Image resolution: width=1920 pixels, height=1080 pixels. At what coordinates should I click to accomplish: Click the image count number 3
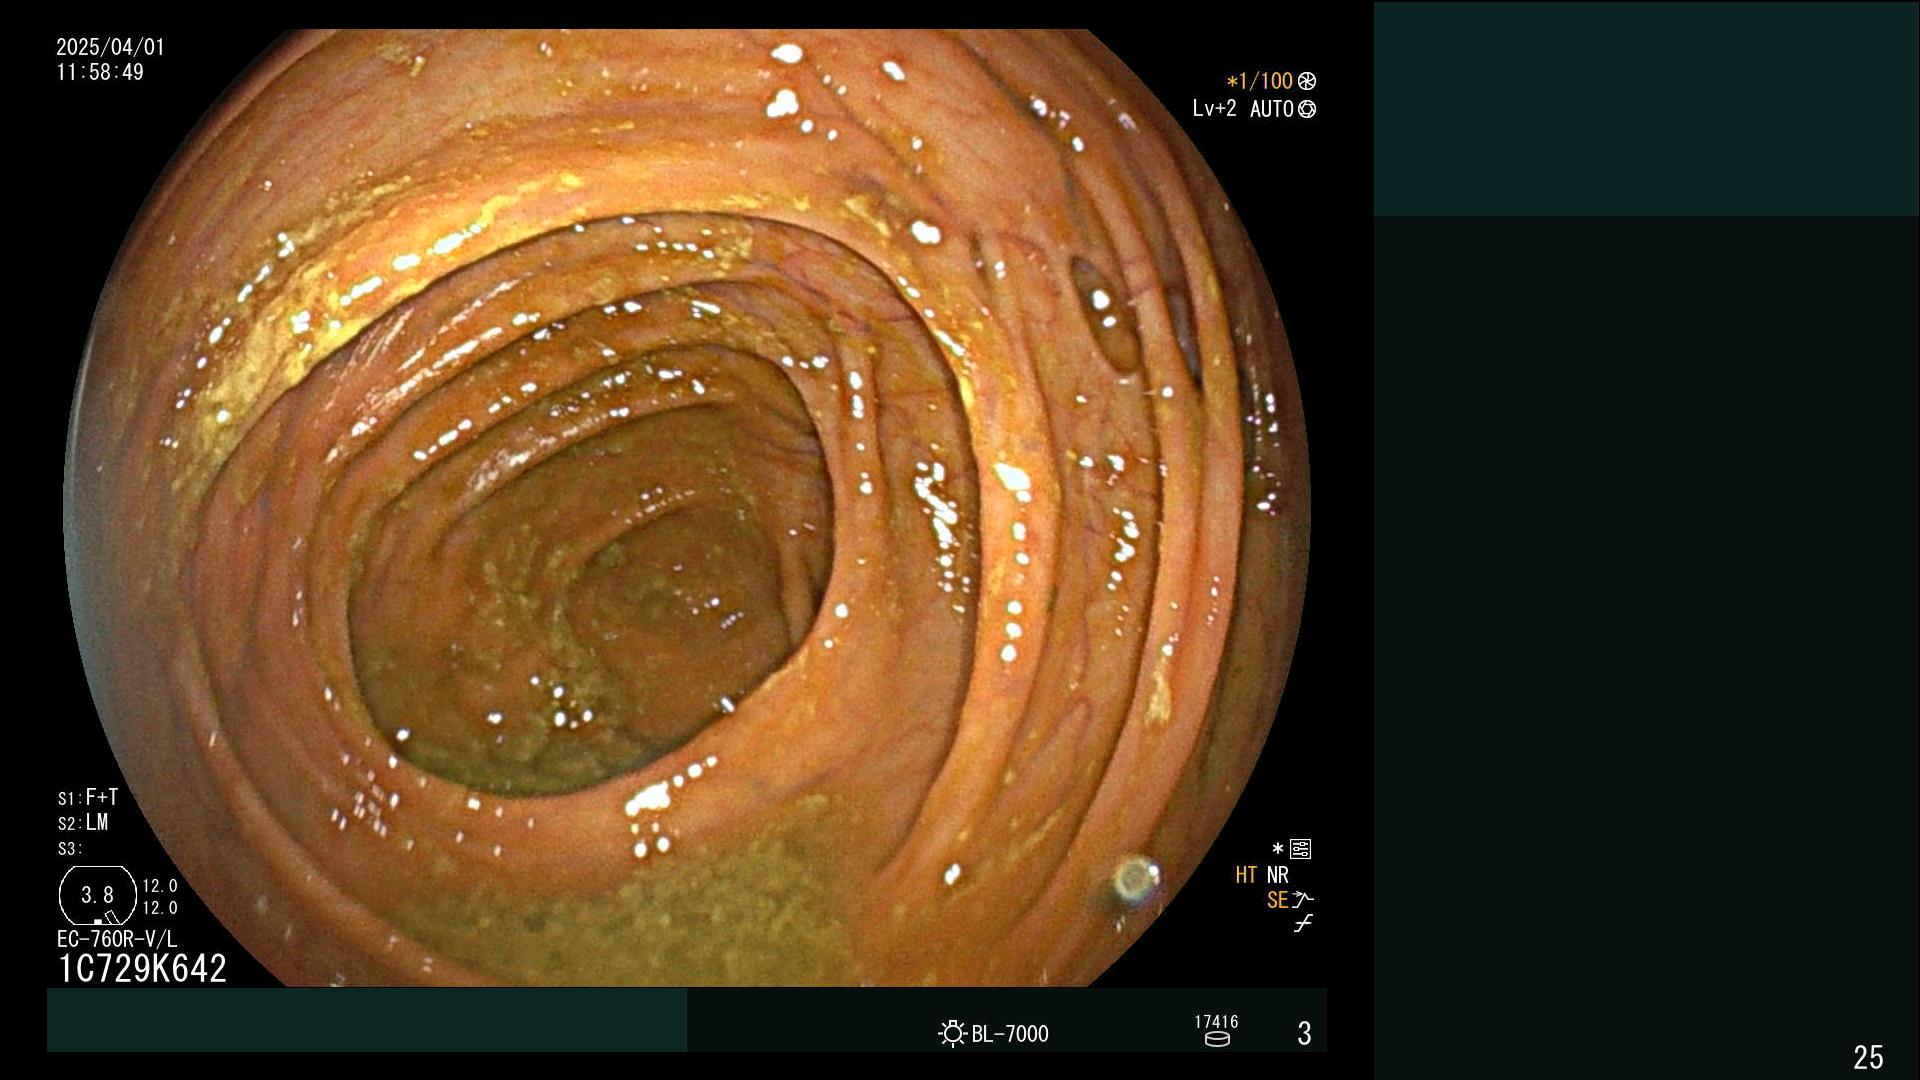click(1304, 1033)
